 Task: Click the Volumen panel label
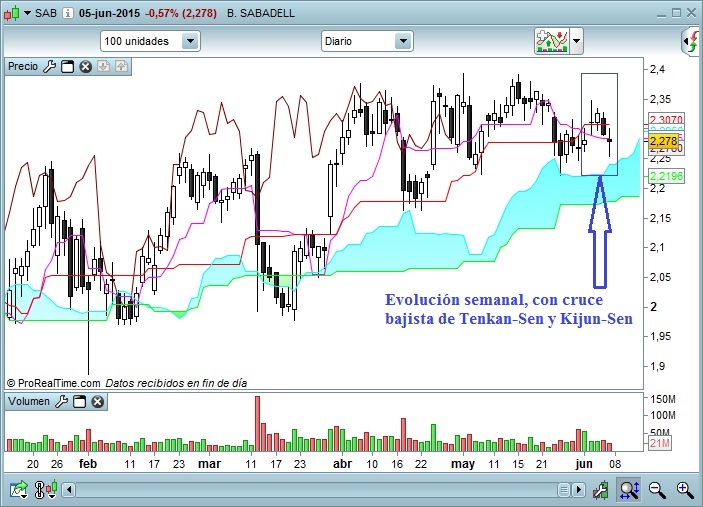point(29,401)
